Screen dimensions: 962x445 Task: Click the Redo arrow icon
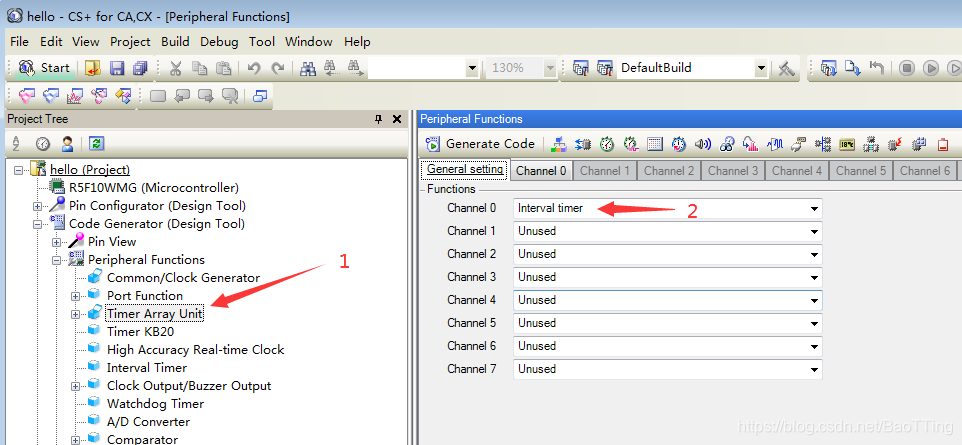click(278, 68)
